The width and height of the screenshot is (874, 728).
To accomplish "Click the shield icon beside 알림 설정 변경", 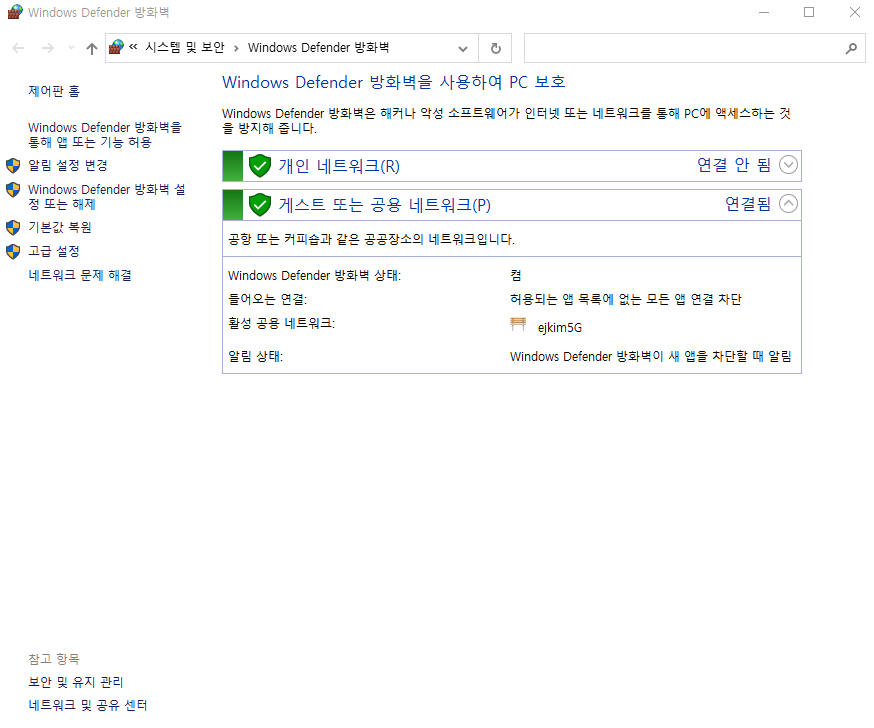I will (x=13, y=166).
